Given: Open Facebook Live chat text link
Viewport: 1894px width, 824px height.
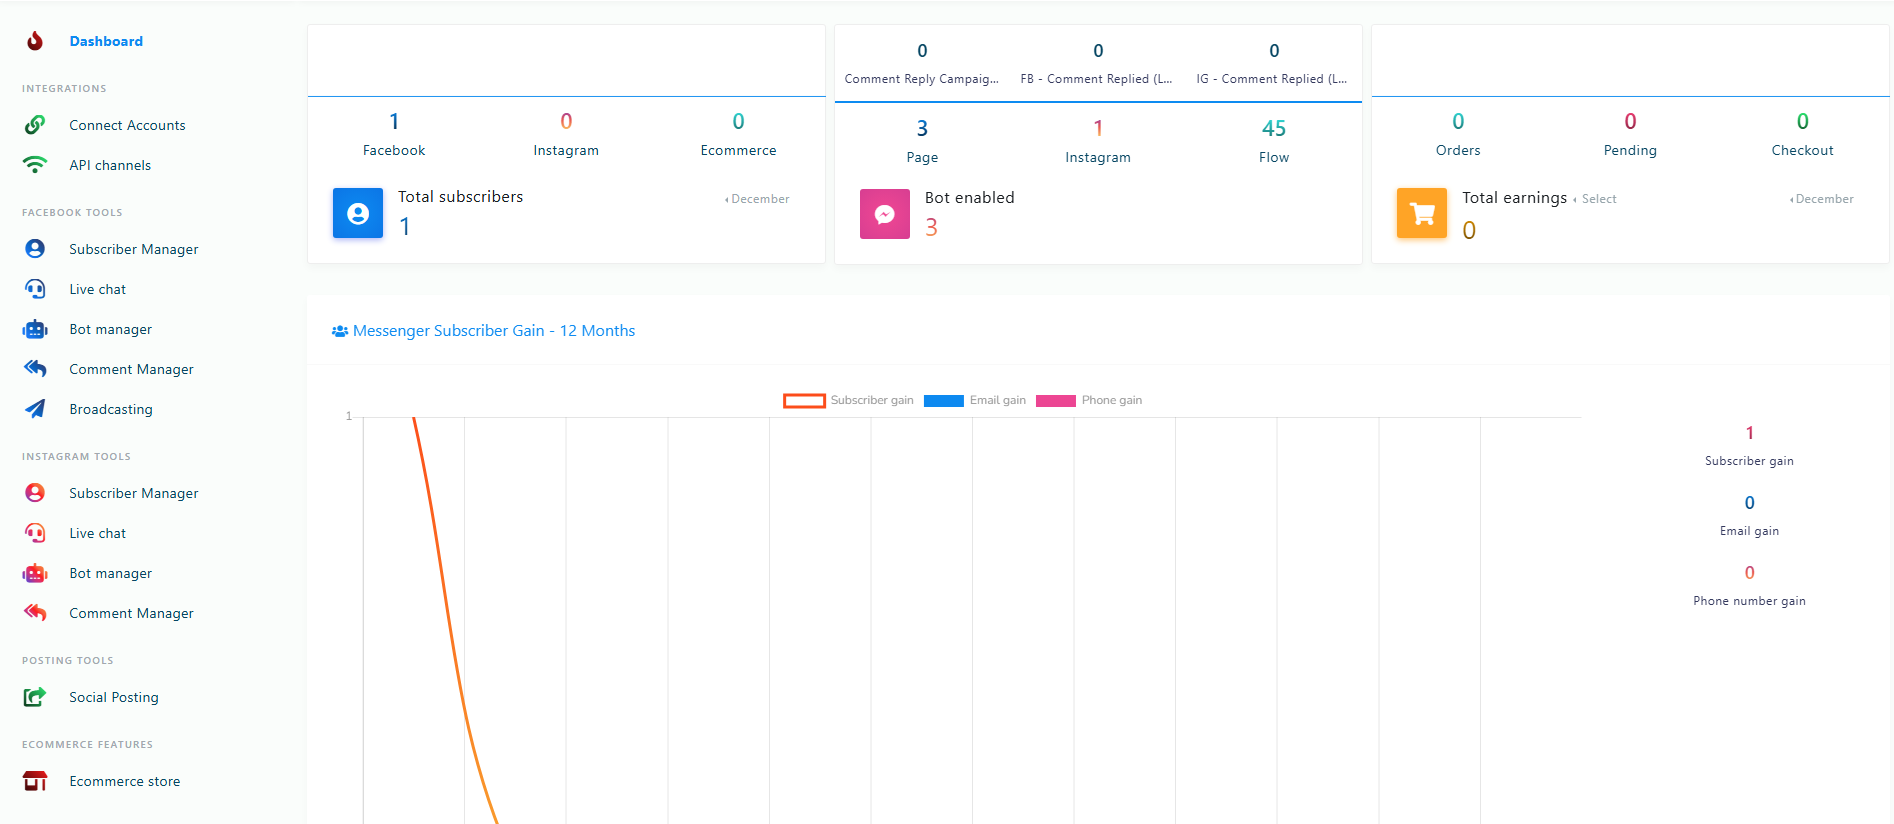Looking at the screenshot, I should tap(98, 289).
